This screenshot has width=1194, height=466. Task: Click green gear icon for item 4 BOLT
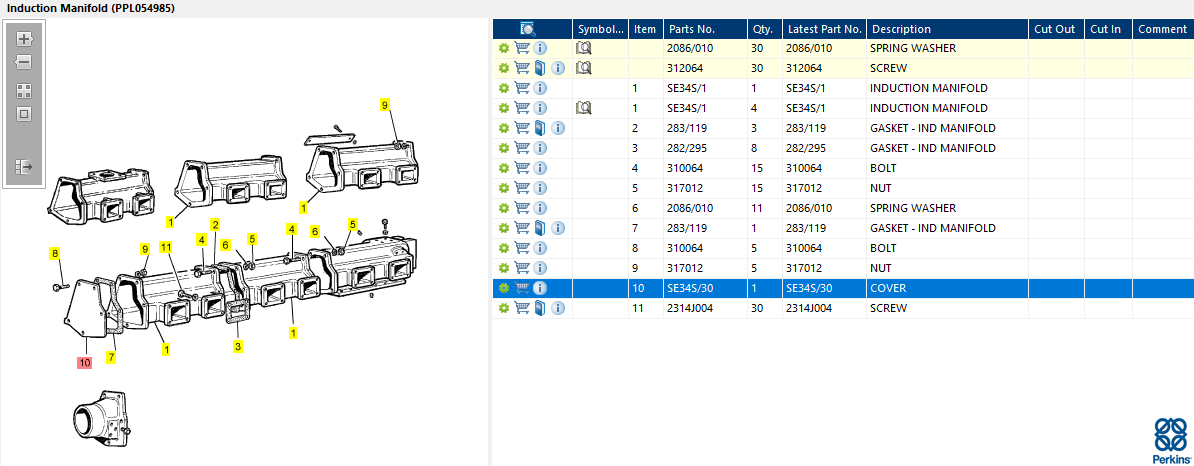(x=504, y=168)
